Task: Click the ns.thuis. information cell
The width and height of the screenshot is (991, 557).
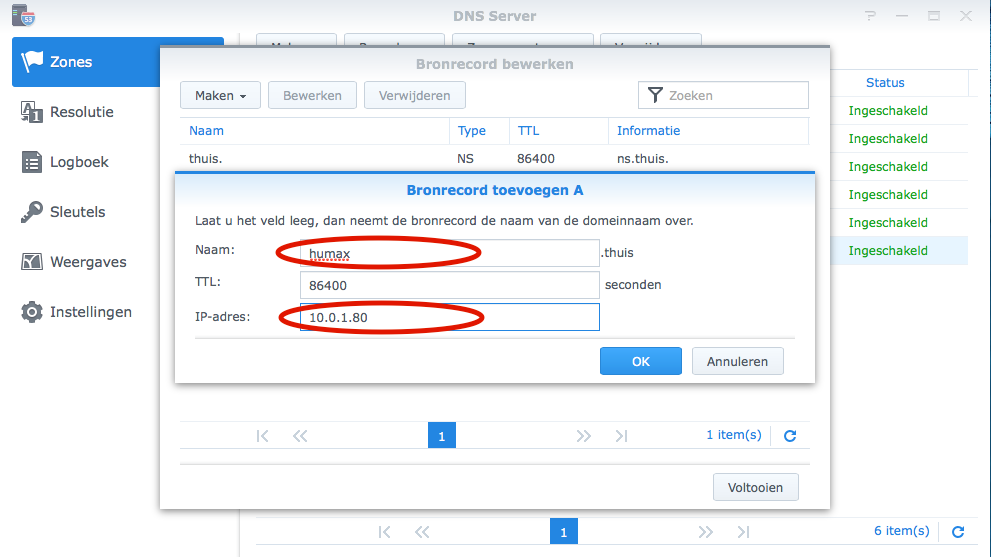Action: (643, 159)
